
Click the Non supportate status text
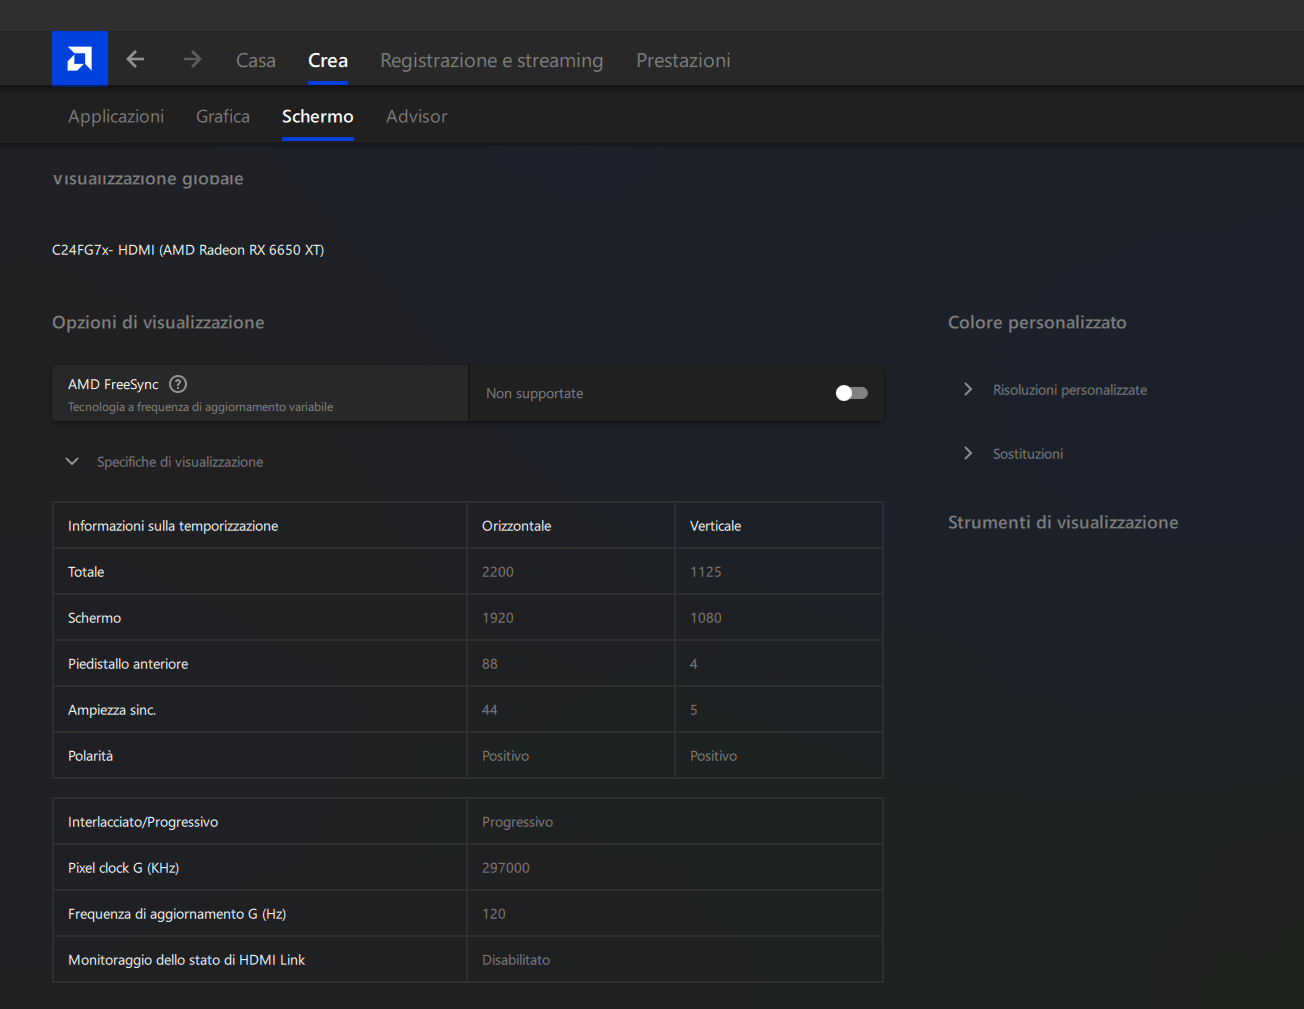click(534, 393)
